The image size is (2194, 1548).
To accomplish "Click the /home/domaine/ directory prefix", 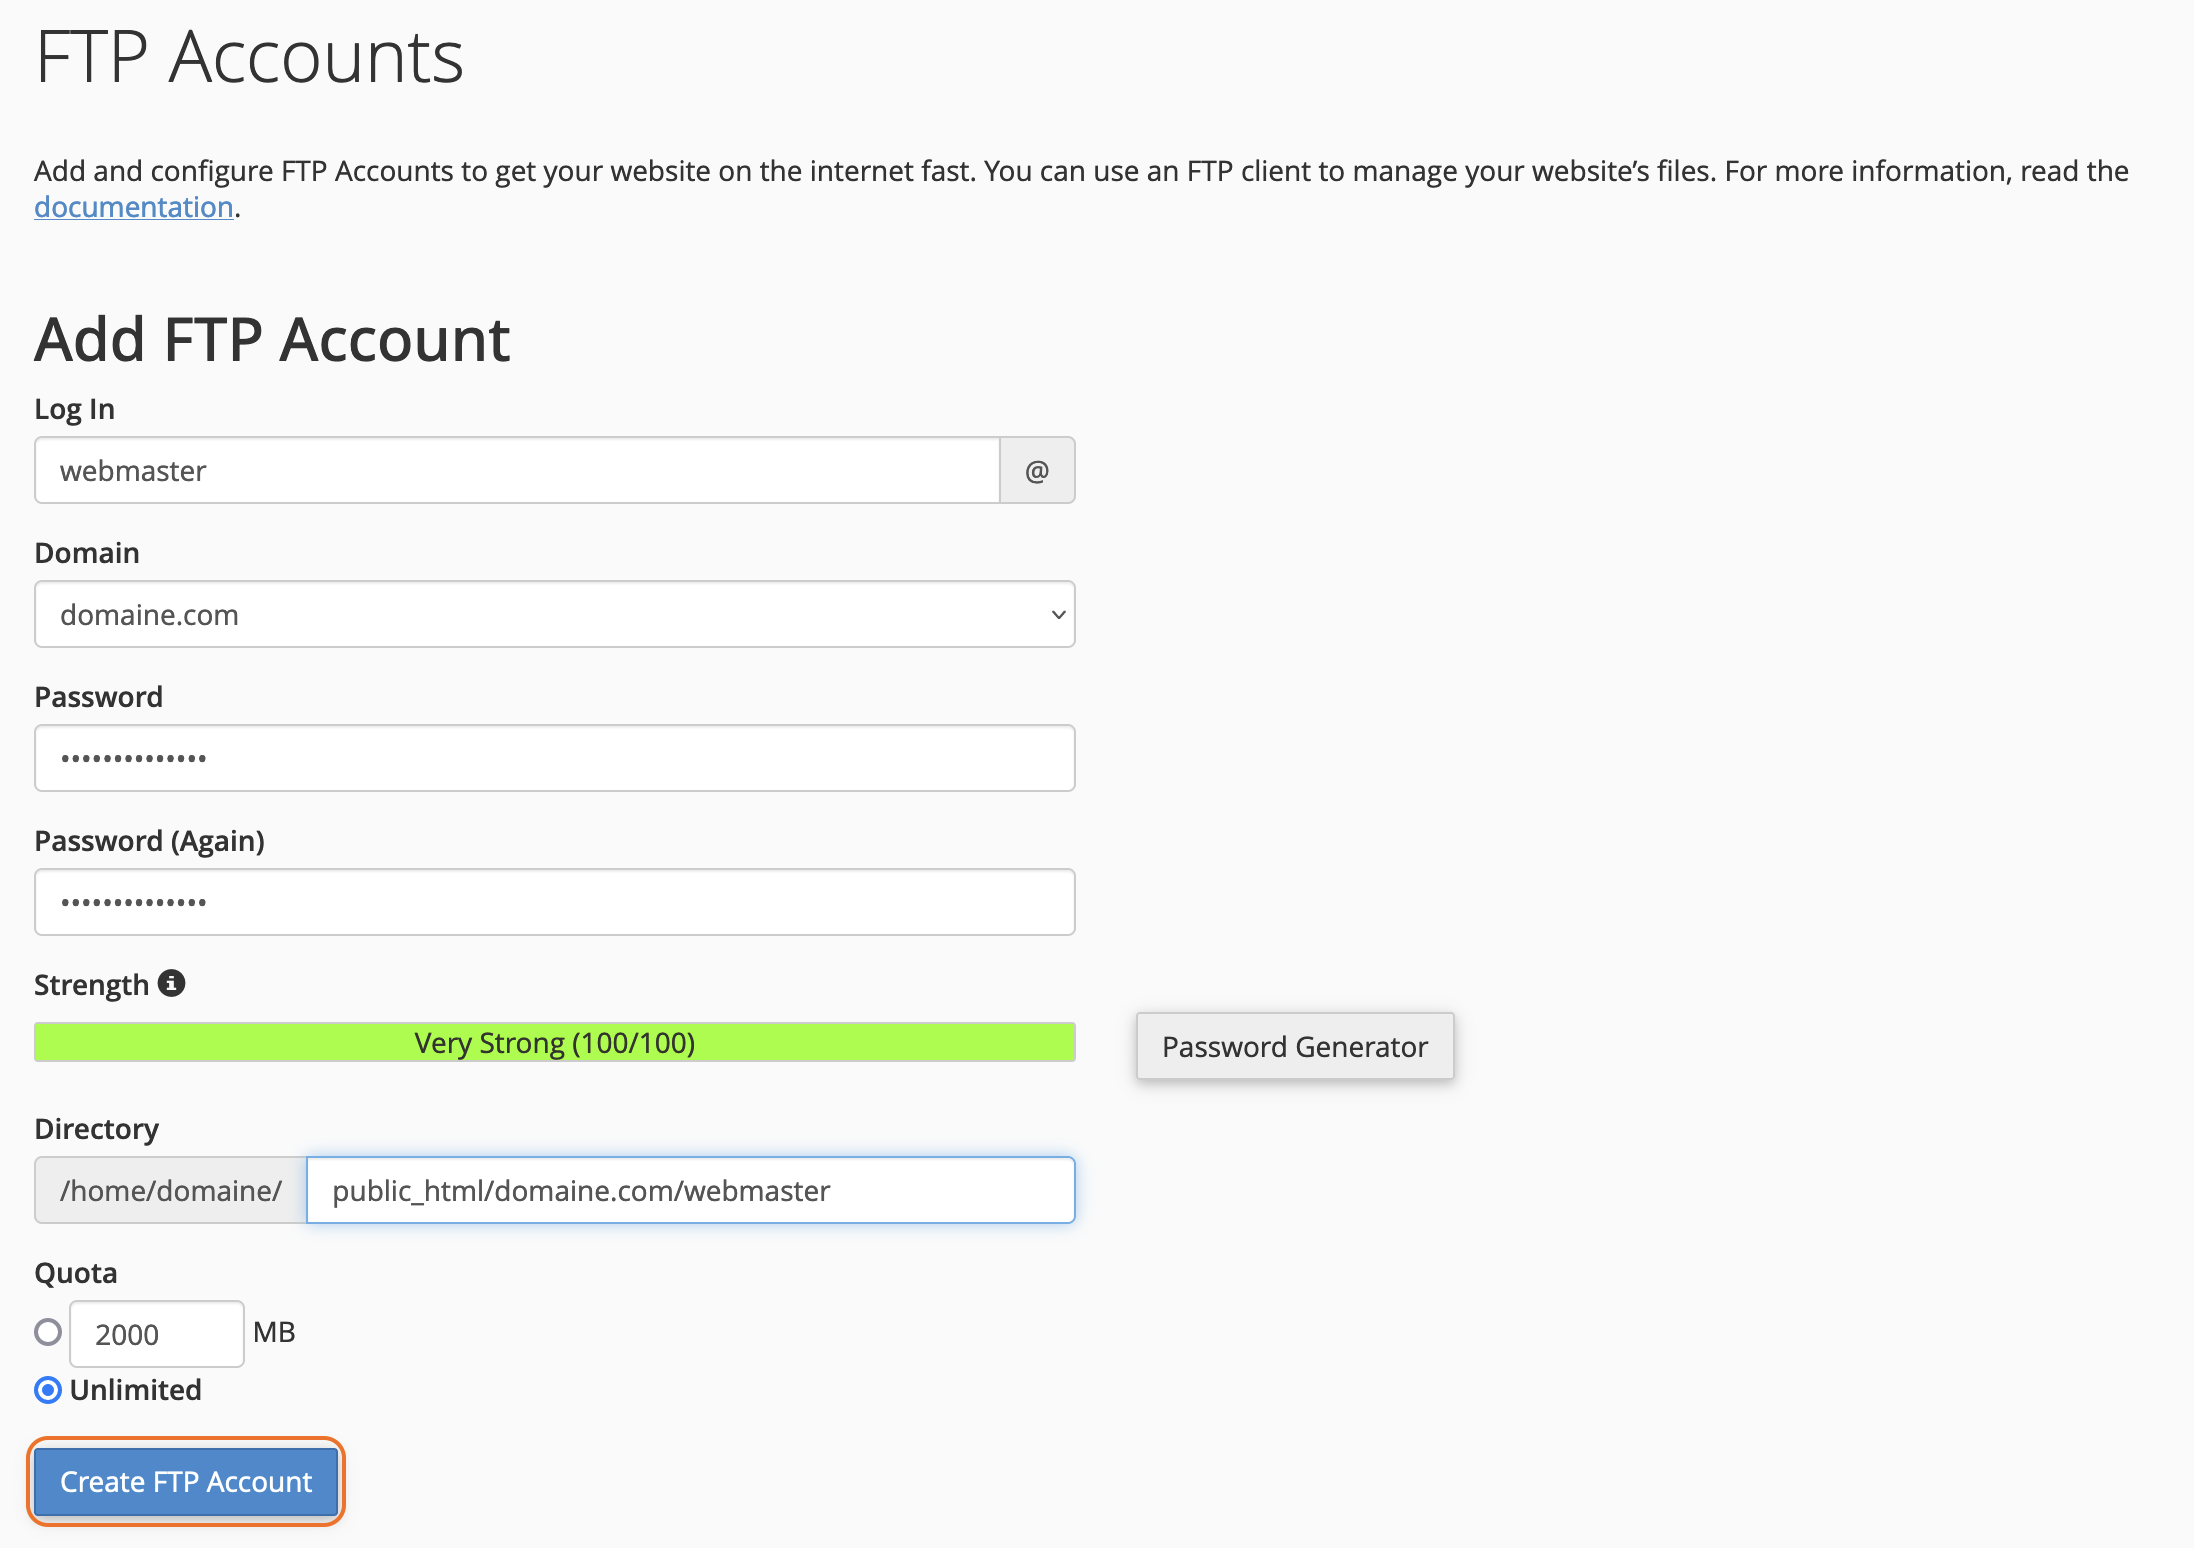I will pyautogui.click(x=171, y=1190).
